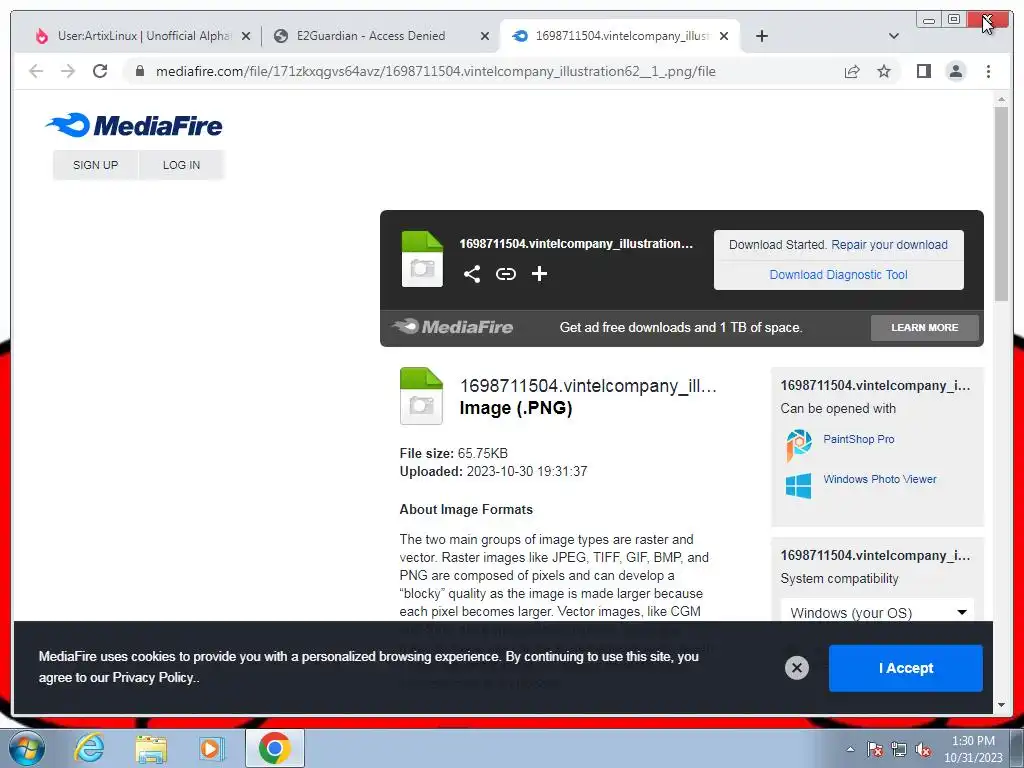Click the forward navigation arrow
1024x768 pixels.
(x=68, y=71)
